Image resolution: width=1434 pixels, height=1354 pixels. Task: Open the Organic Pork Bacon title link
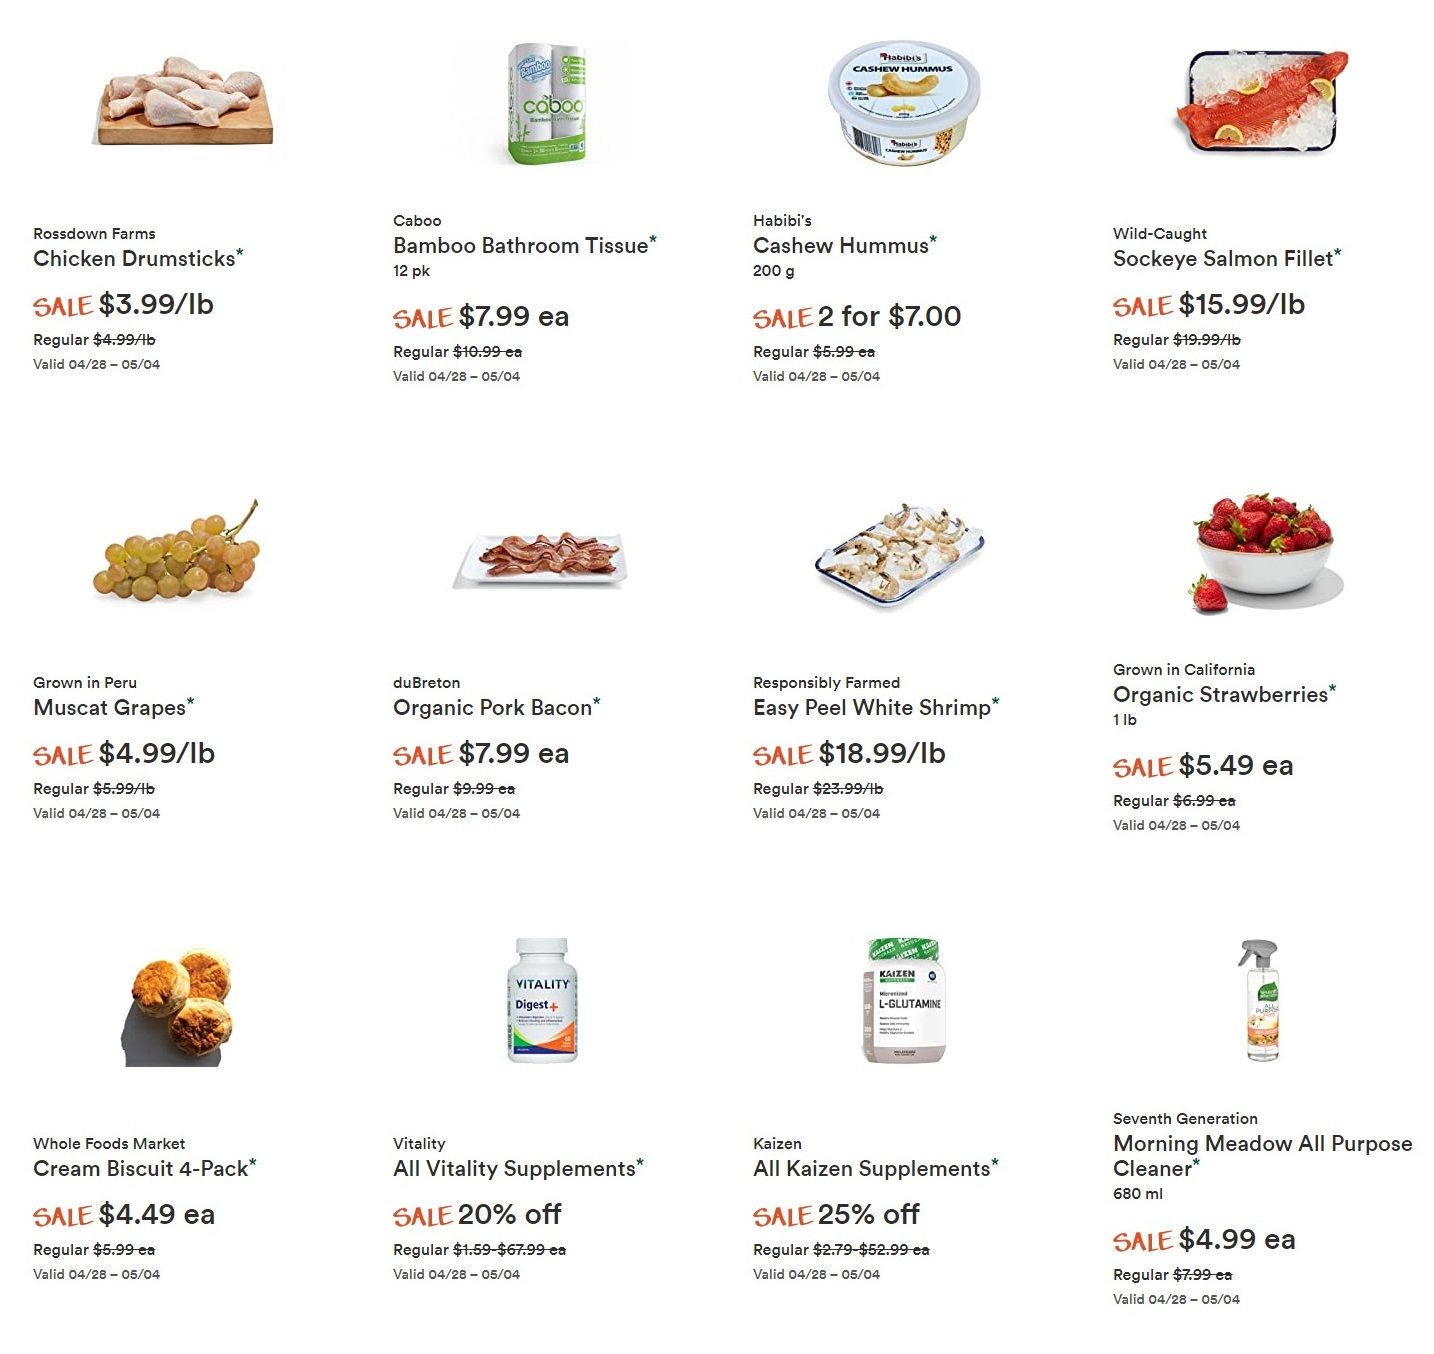pos(492,708)
